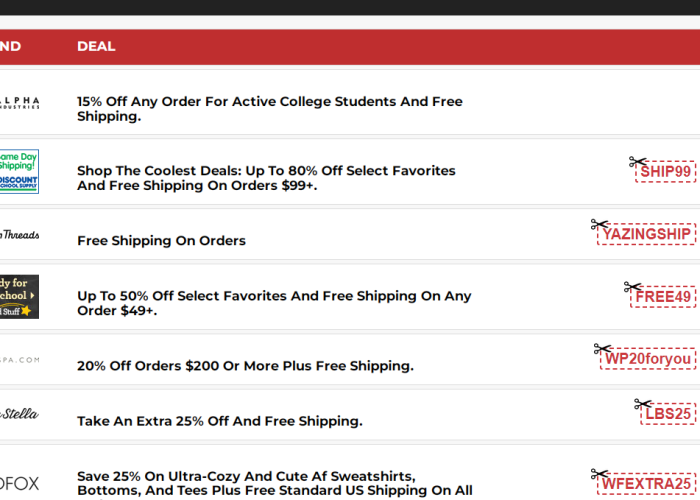The width and height of the screenshot is (700, 500).
Task: Copy the WP20foryou coupon code
Action: 648,358
